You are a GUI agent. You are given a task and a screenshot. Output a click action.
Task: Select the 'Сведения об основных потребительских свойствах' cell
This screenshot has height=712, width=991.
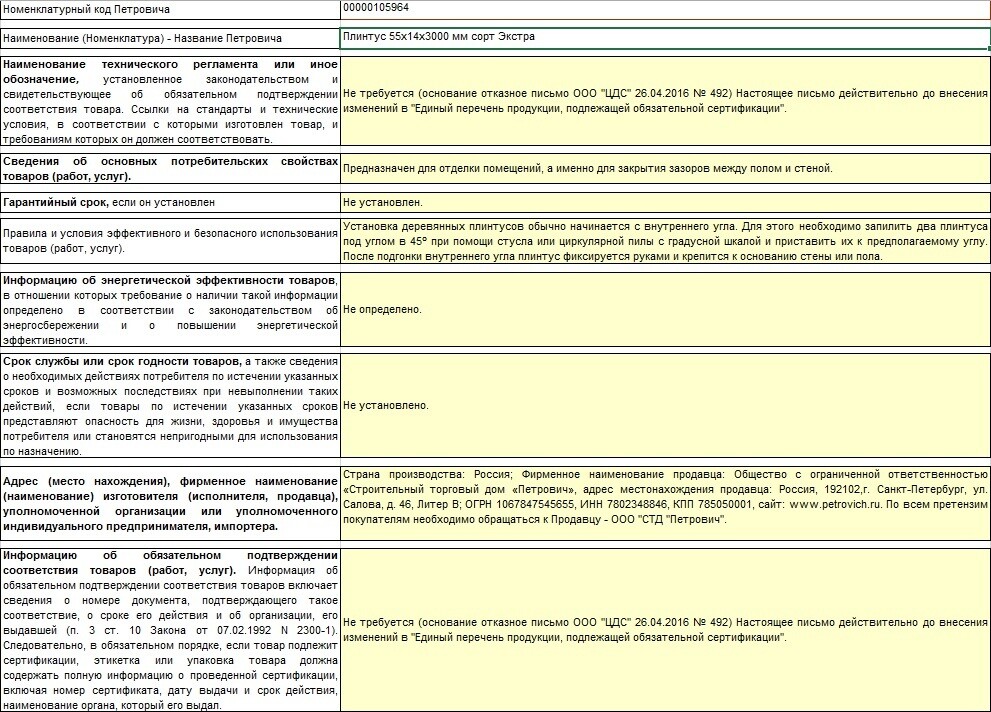(170, 168)
